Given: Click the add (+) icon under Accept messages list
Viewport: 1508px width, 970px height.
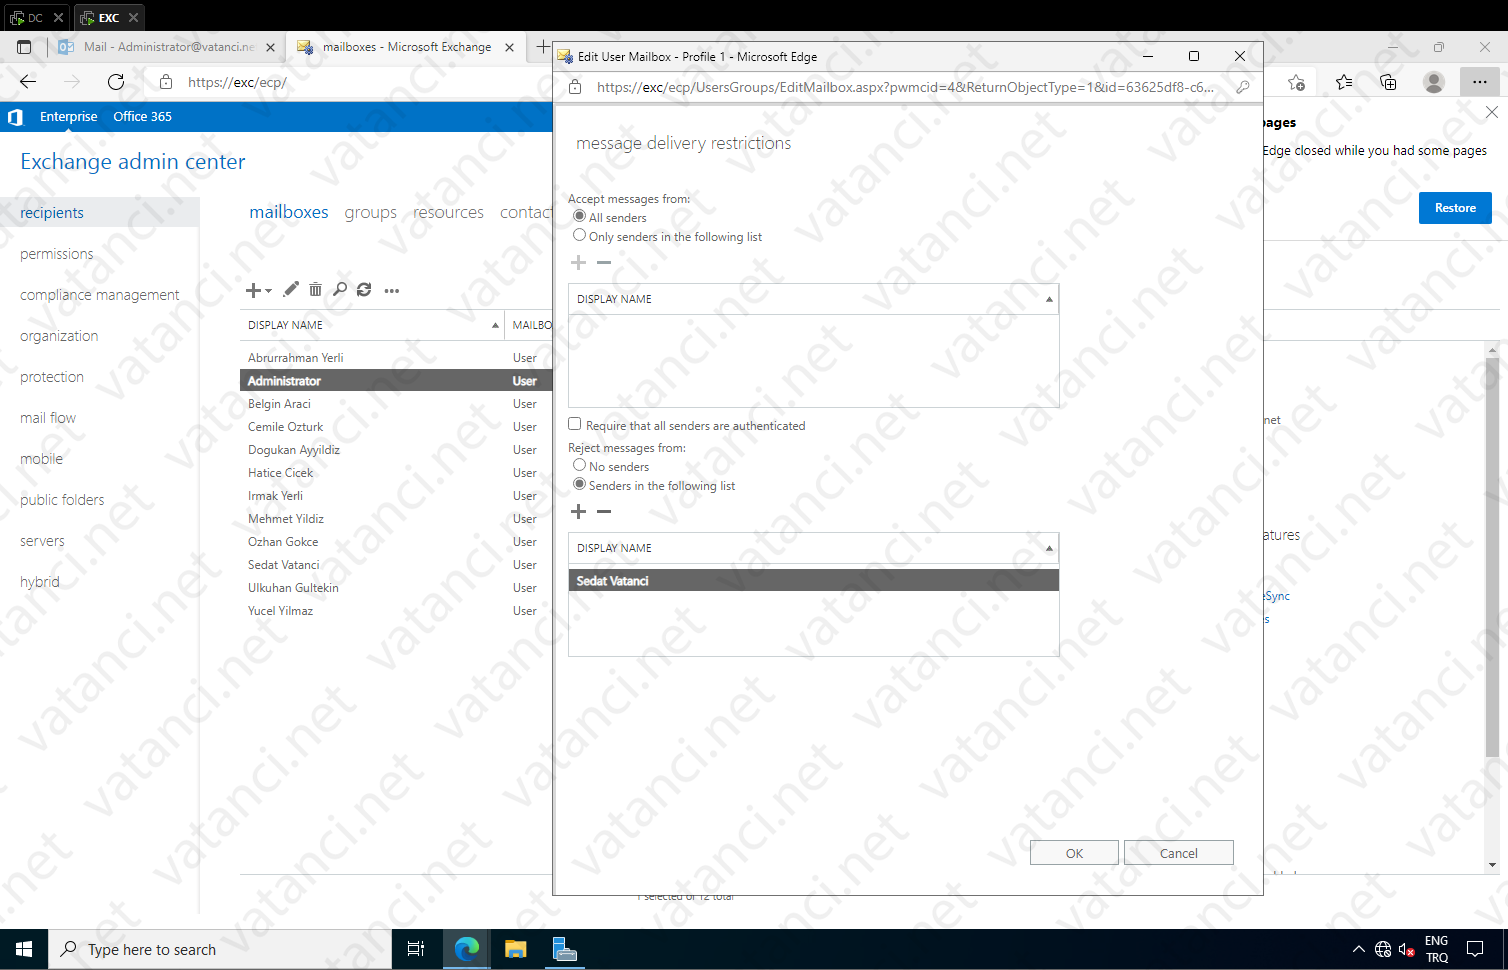Looking at the screenshot, I should (x=578, y=262).
